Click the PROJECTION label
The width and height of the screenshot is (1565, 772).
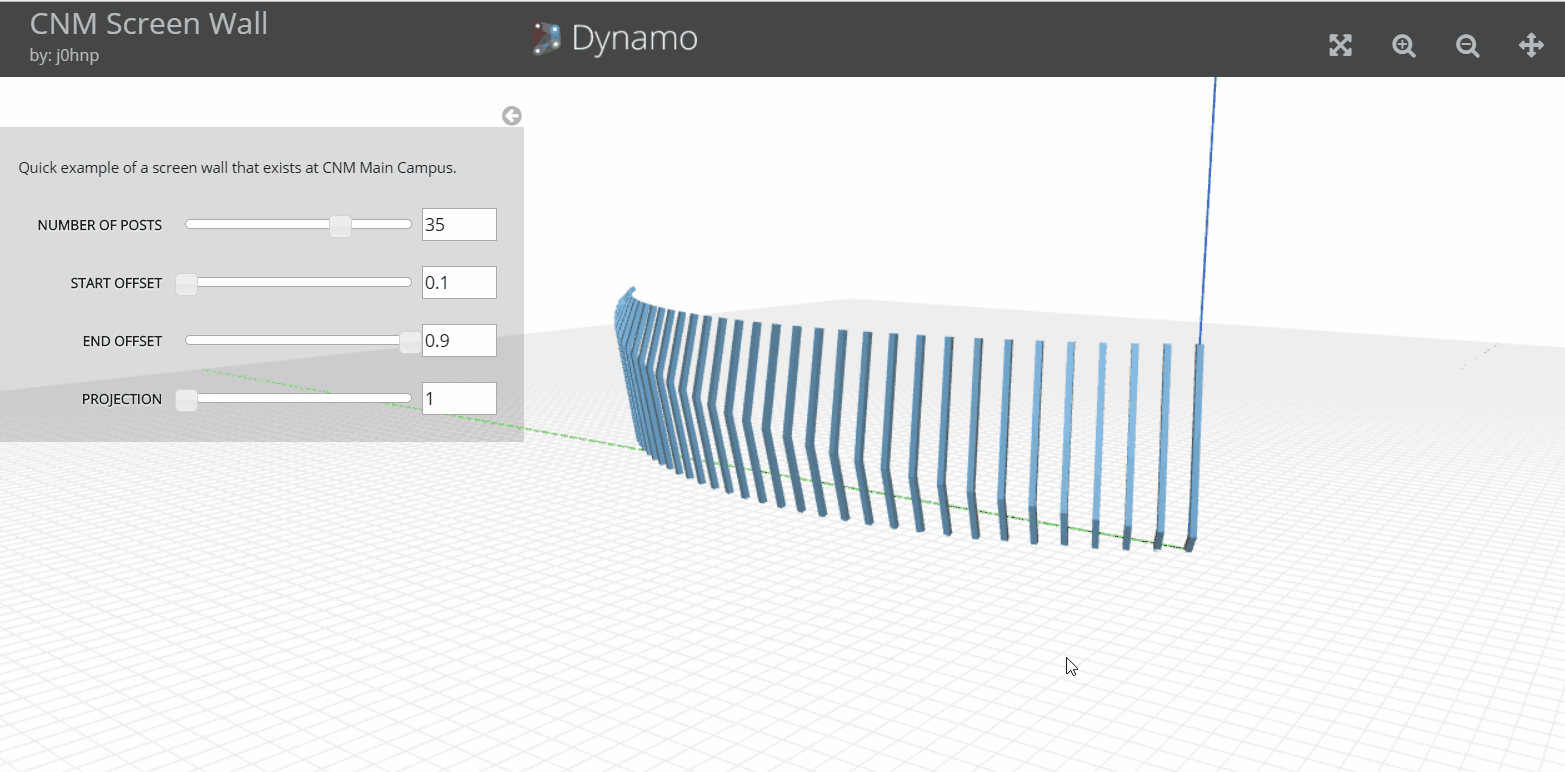tap(122, 399)
